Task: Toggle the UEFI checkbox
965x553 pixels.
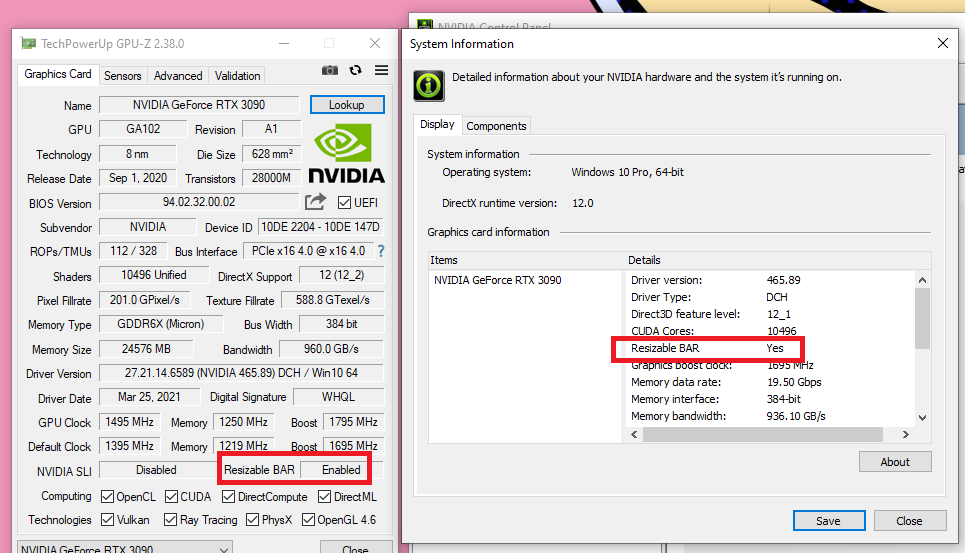Action: [344, 202]
